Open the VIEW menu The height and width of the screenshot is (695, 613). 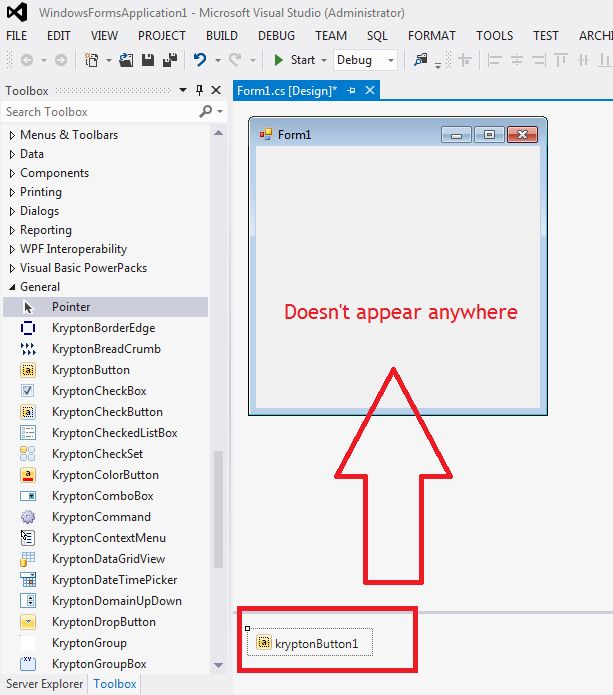point(105,35)
